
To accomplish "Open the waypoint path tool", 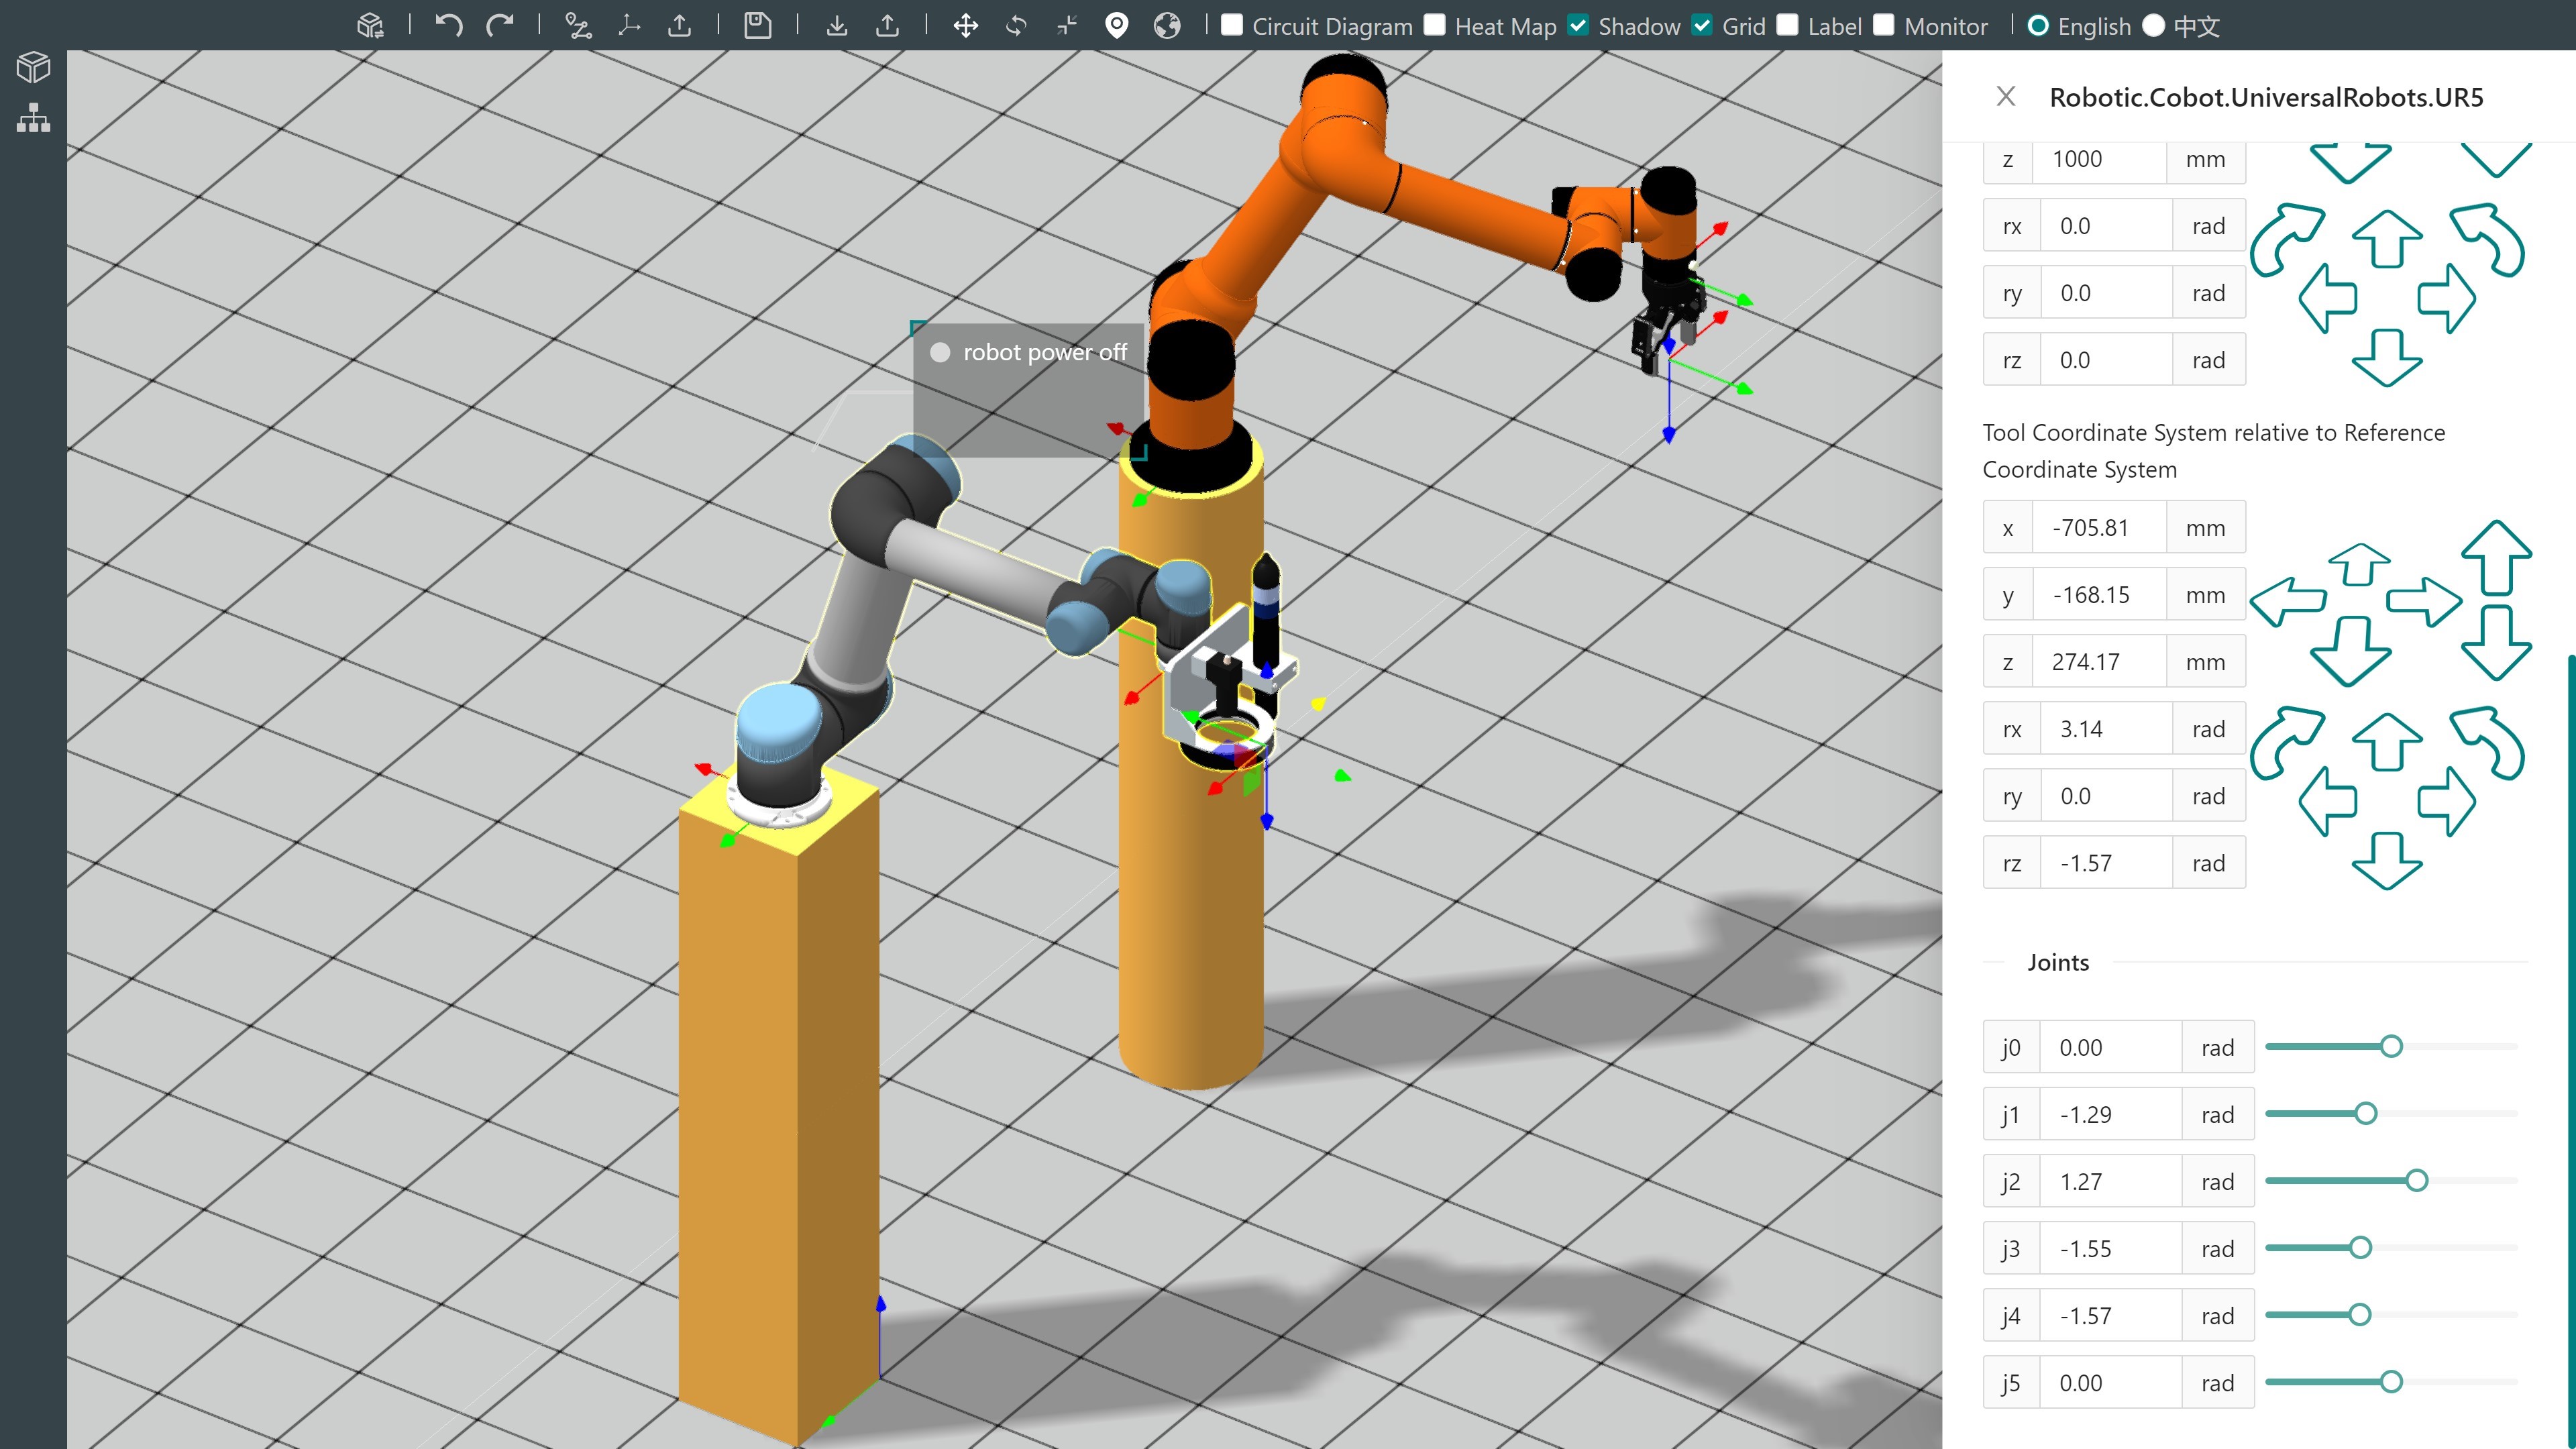I will (578, 25).
